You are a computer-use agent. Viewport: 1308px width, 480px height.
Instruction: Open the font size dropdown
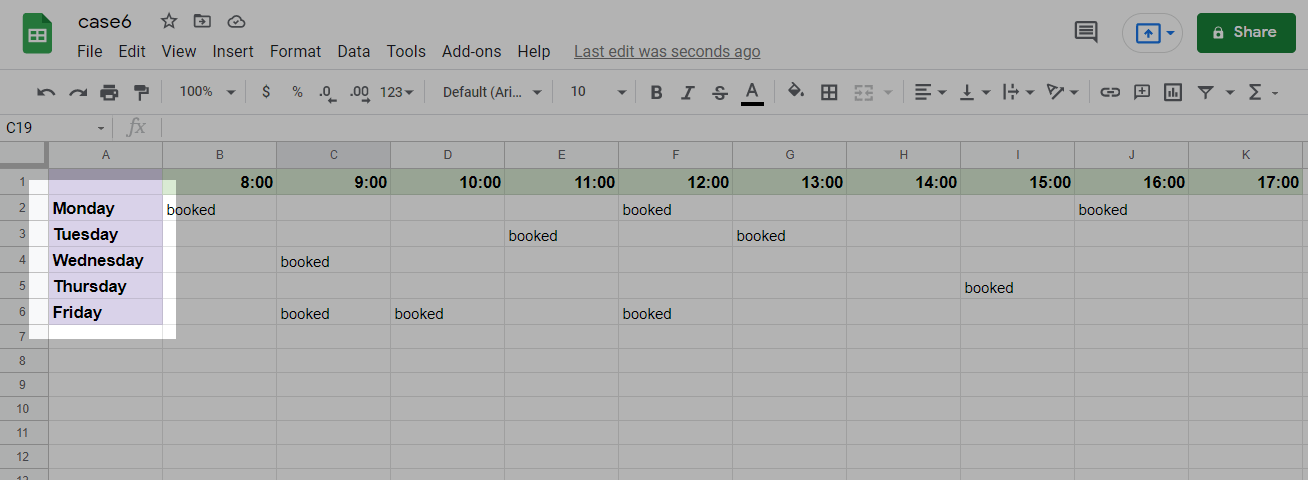tap(598, 92)
